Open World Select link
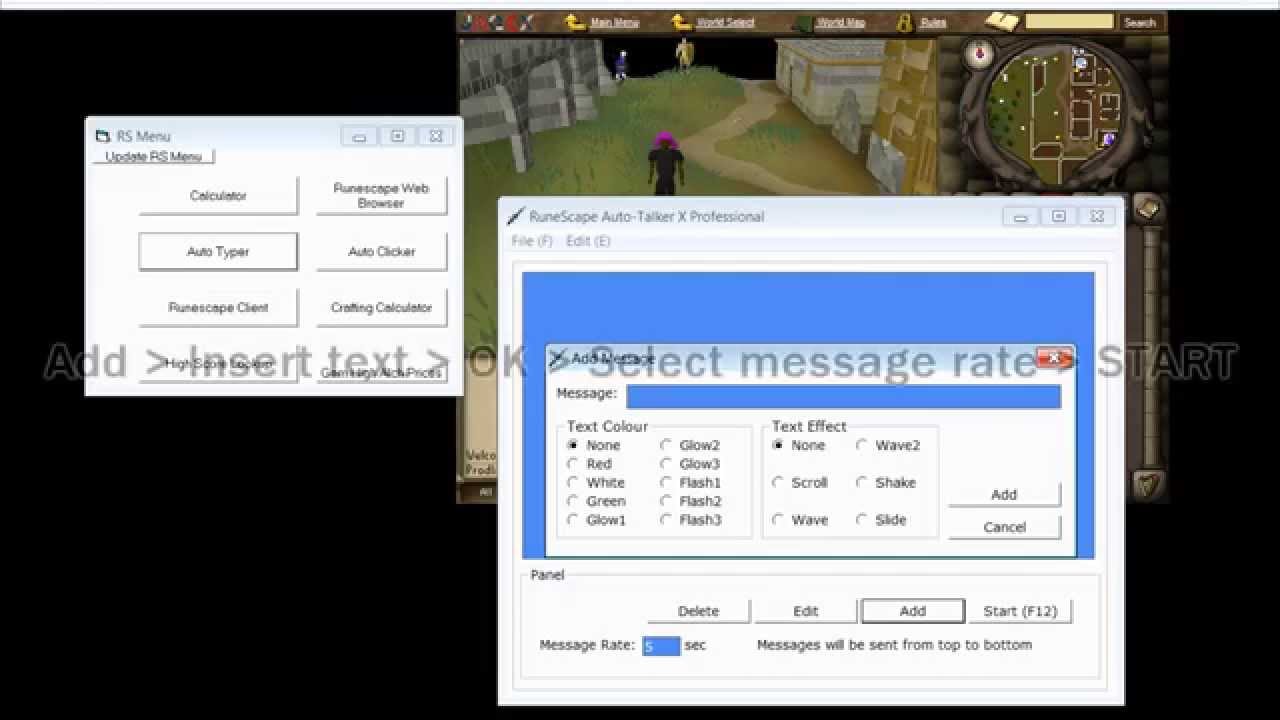Viewport: 1280px width, 720px height. (726, 22)
